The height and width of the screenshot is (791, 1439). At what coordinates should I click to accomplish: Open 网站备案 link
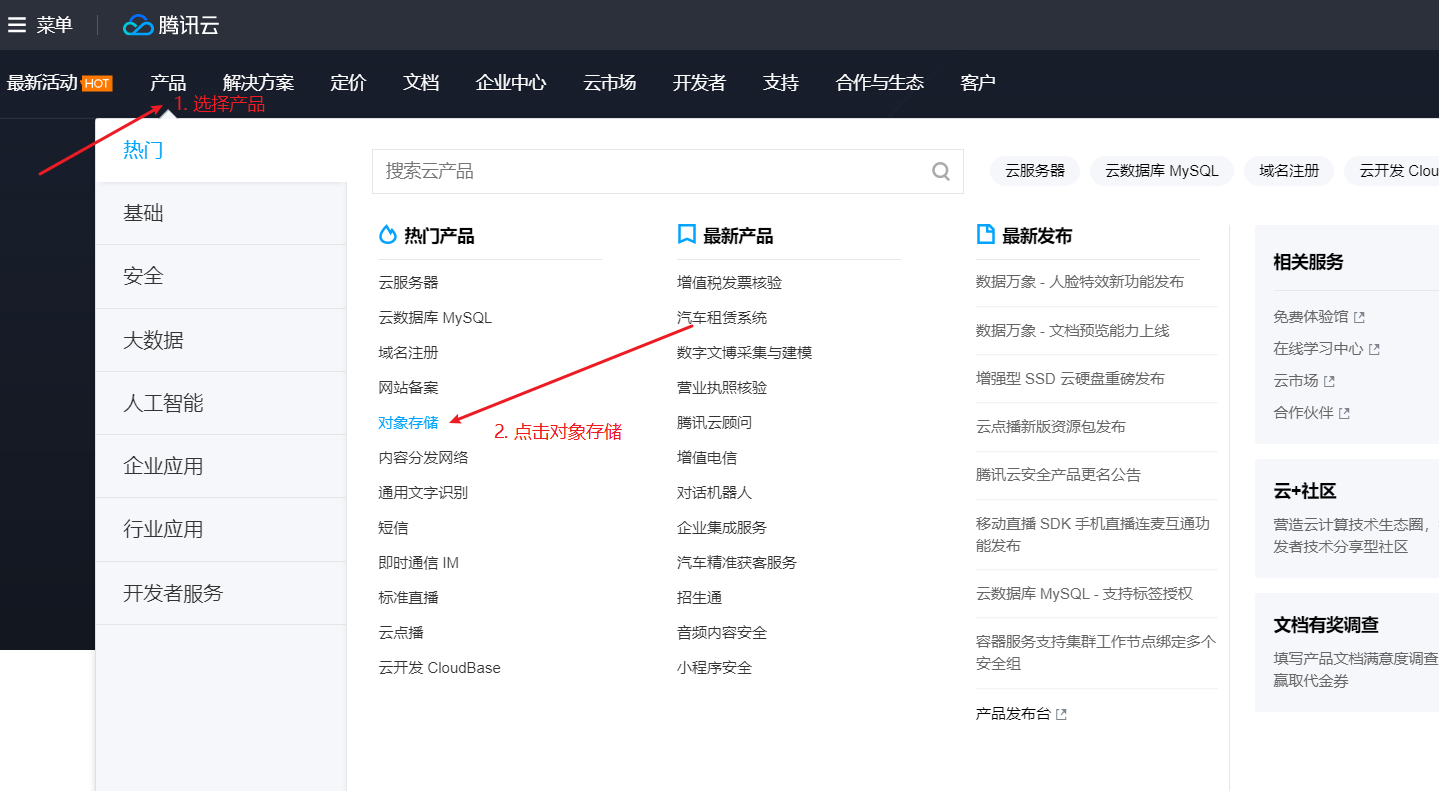click(408, 388)
